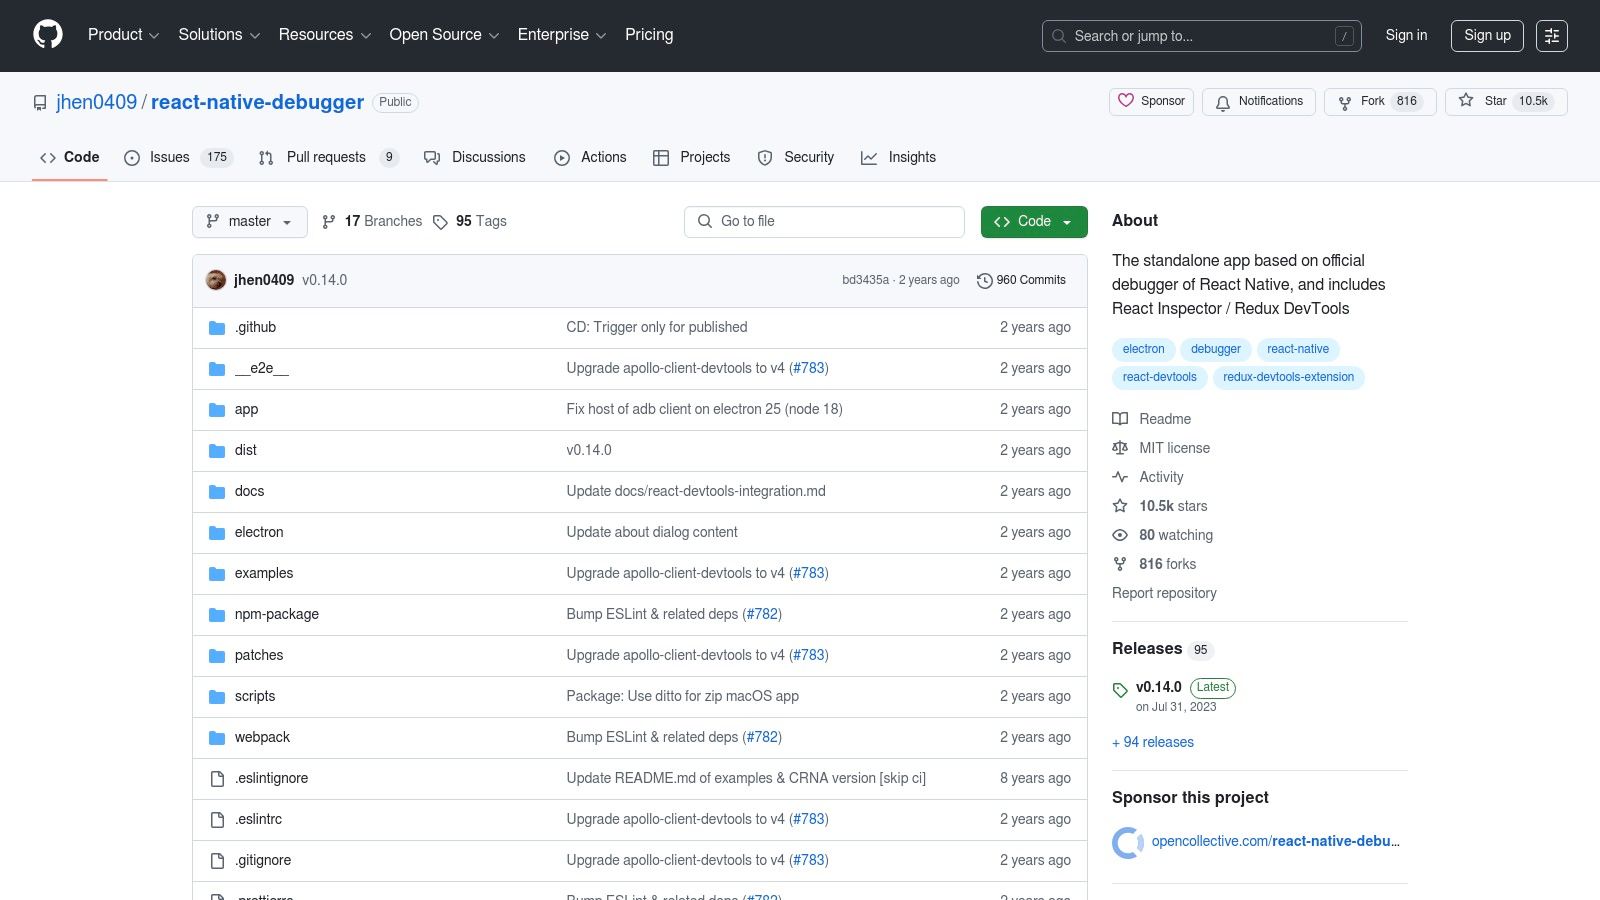Image resolution: width=1600 pixels, height=900 pixels.
Task: Open PR #782 link in npm-package row
Action: [762, 614]
